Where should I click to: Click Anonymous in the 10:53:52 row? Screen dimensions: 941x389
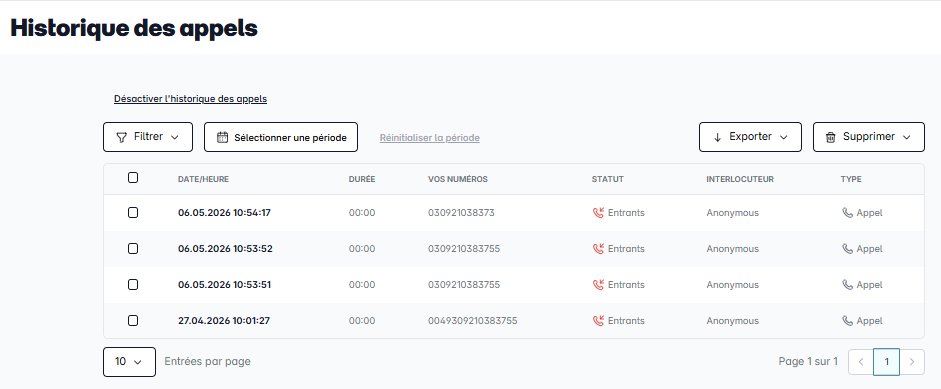pyautogui.click(x=733, y=249)
